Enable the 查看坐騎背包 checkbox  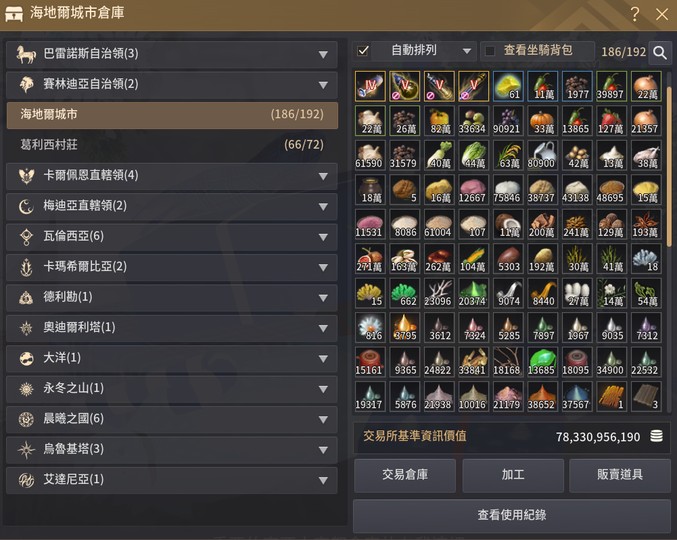tap(490, 51)
